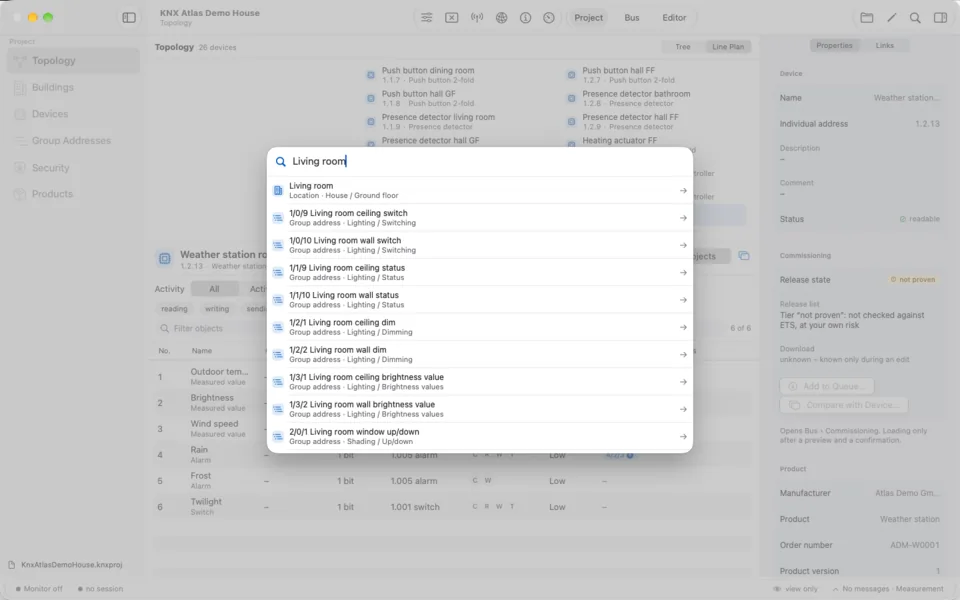The image size is (960, 600).
Task: Toggle the right inspector panel icon
Action: 940,18
